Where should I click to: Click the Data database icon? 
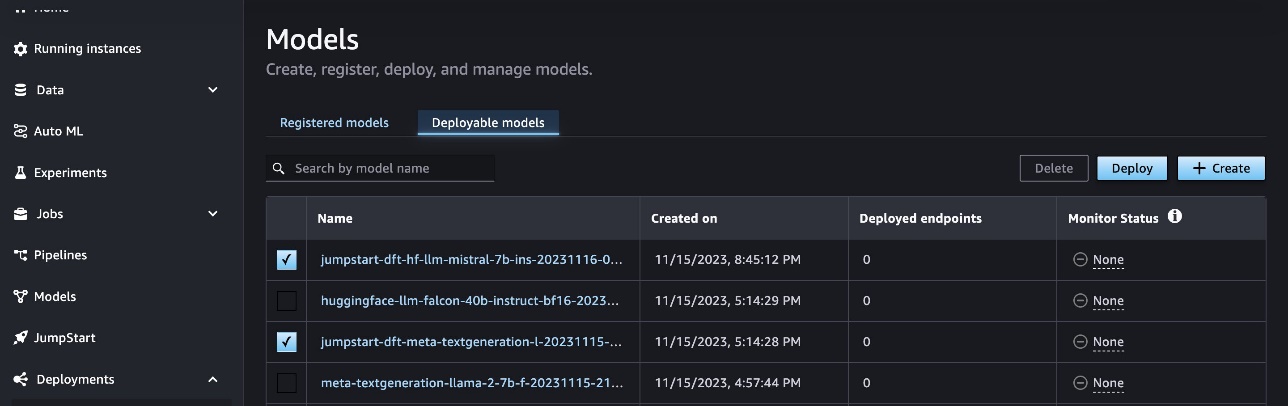coord(20,90)
